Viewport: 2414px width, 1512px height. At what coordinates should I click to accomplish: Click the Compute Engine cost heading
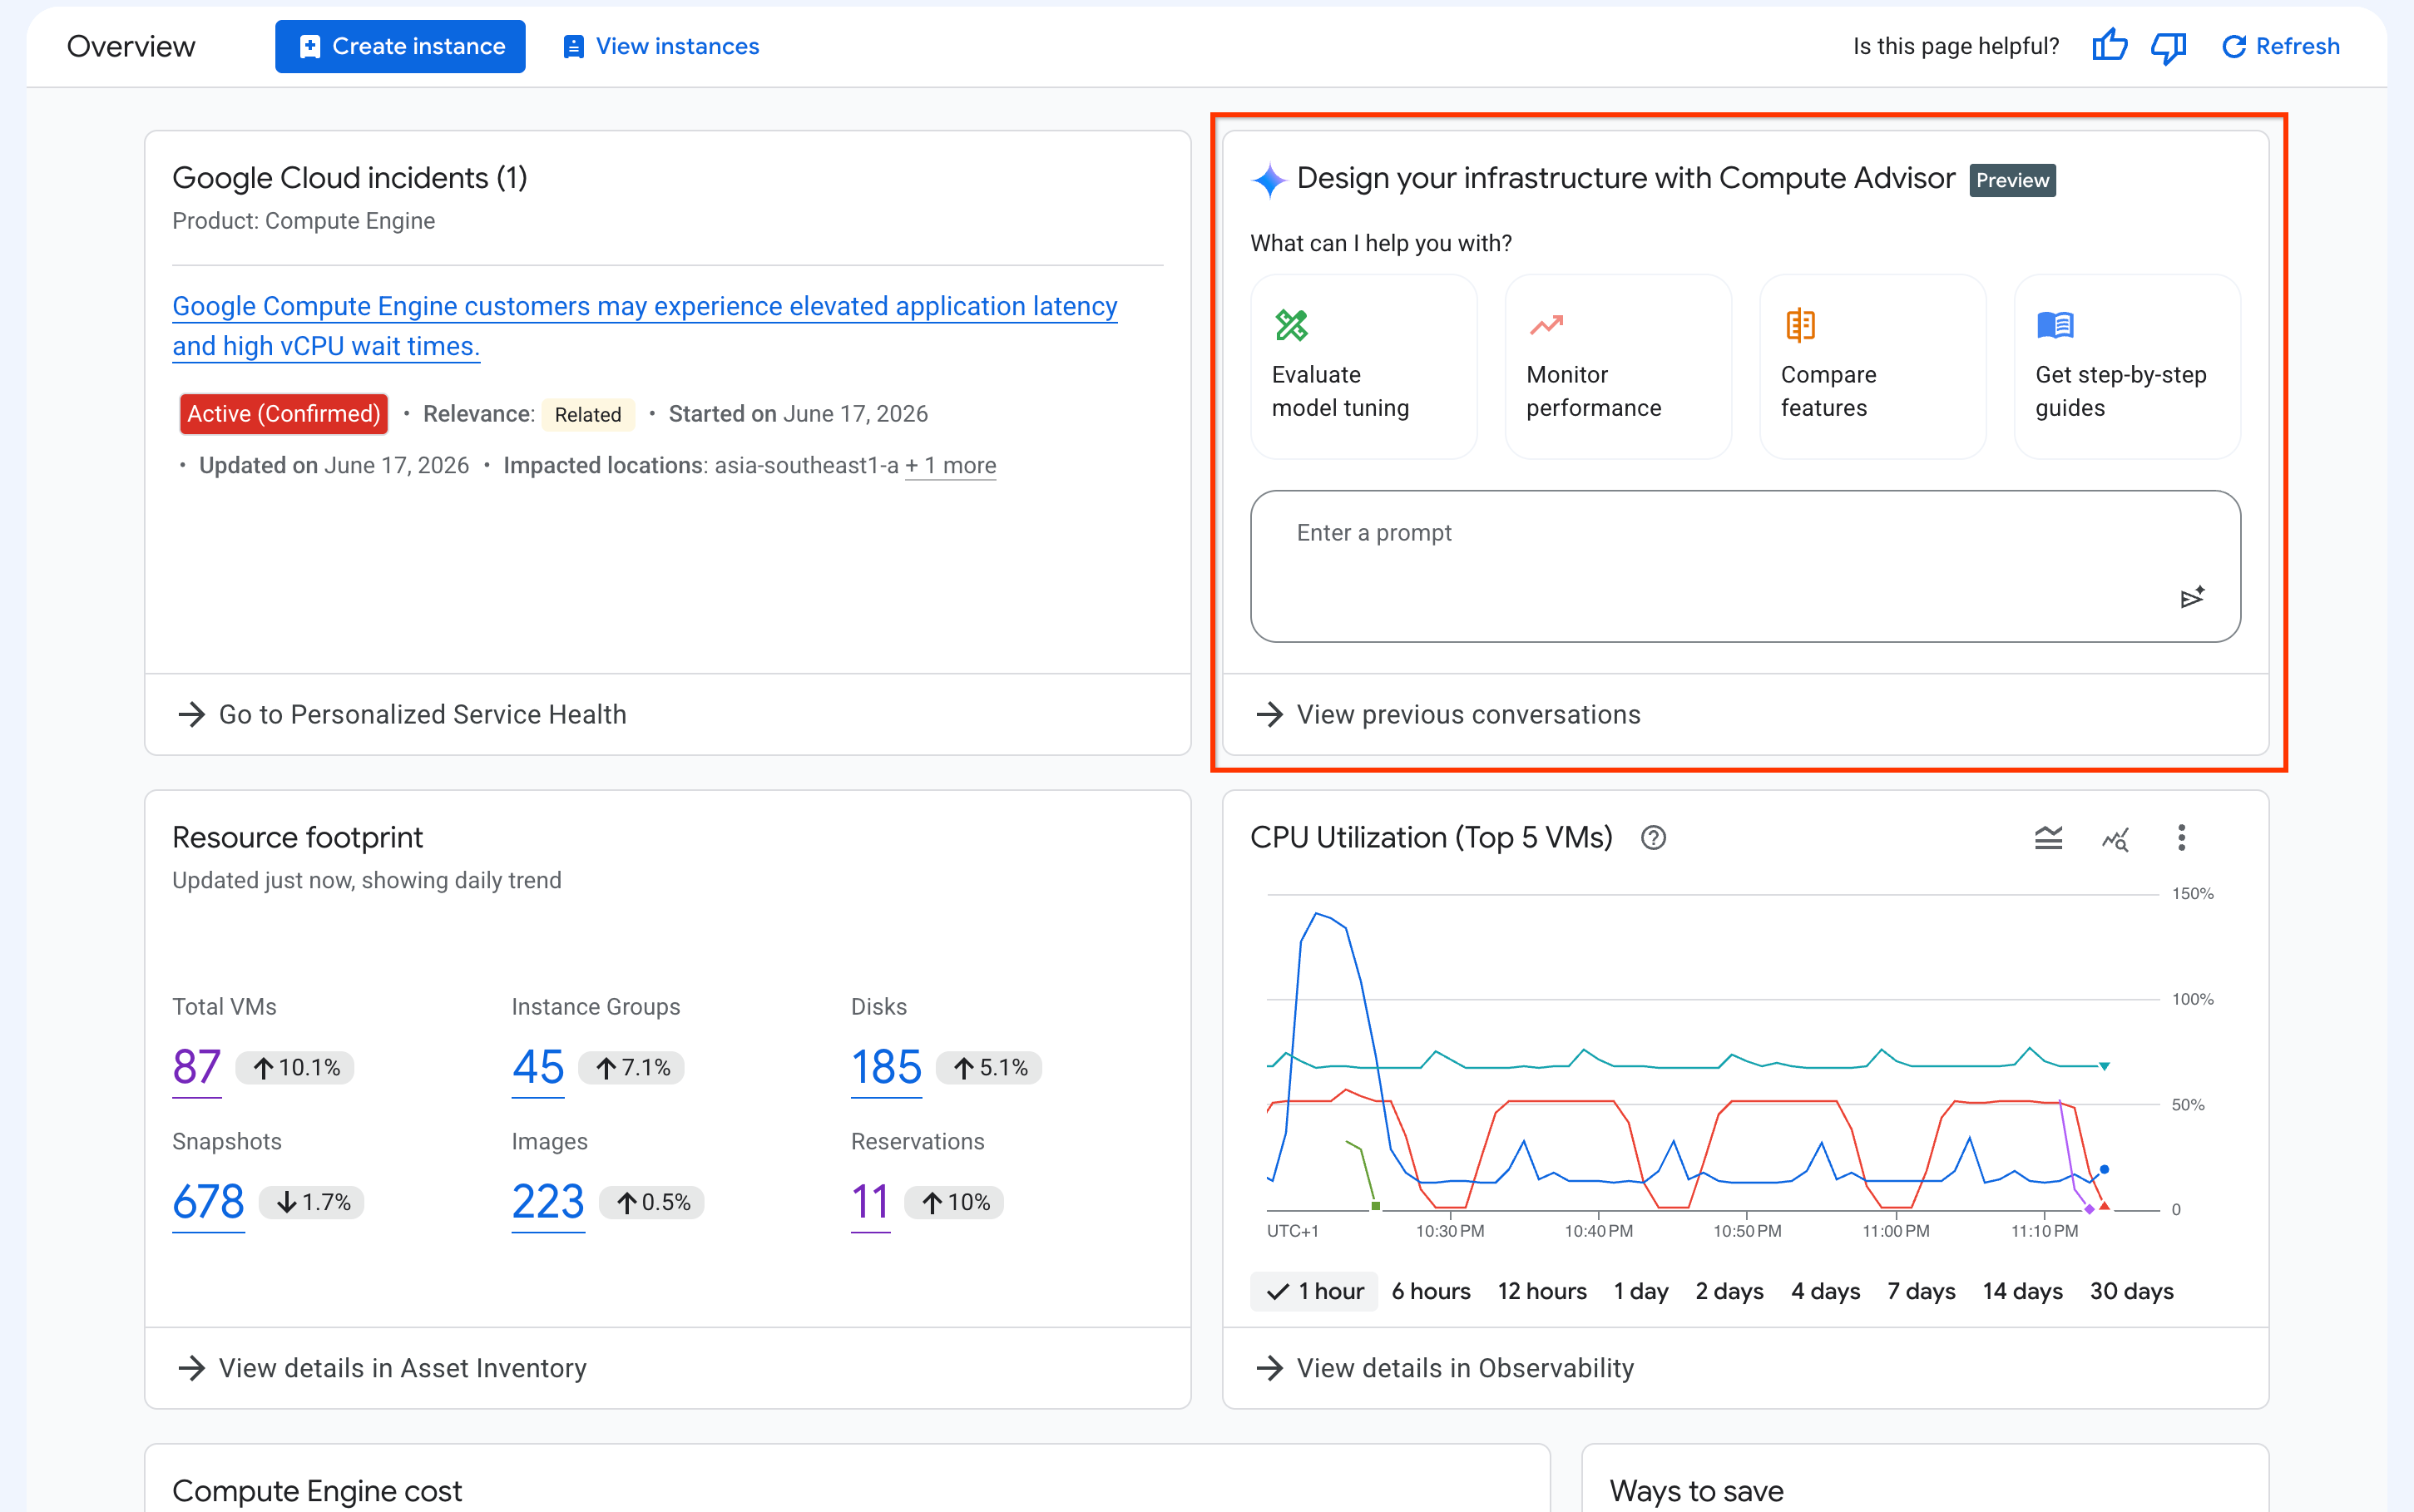[x=317, y=1491]
